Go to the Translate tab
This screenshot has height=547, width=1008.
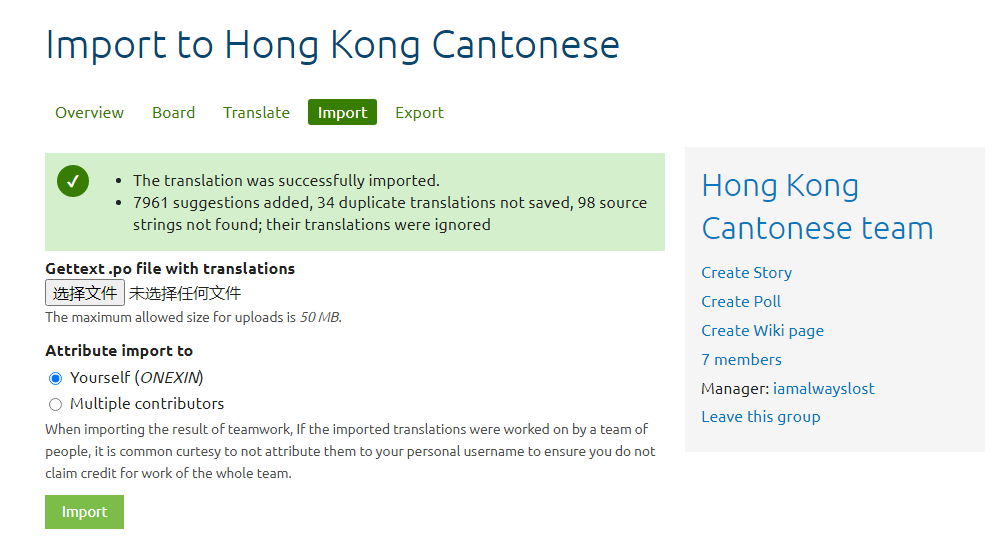click(x=256, y=112)
